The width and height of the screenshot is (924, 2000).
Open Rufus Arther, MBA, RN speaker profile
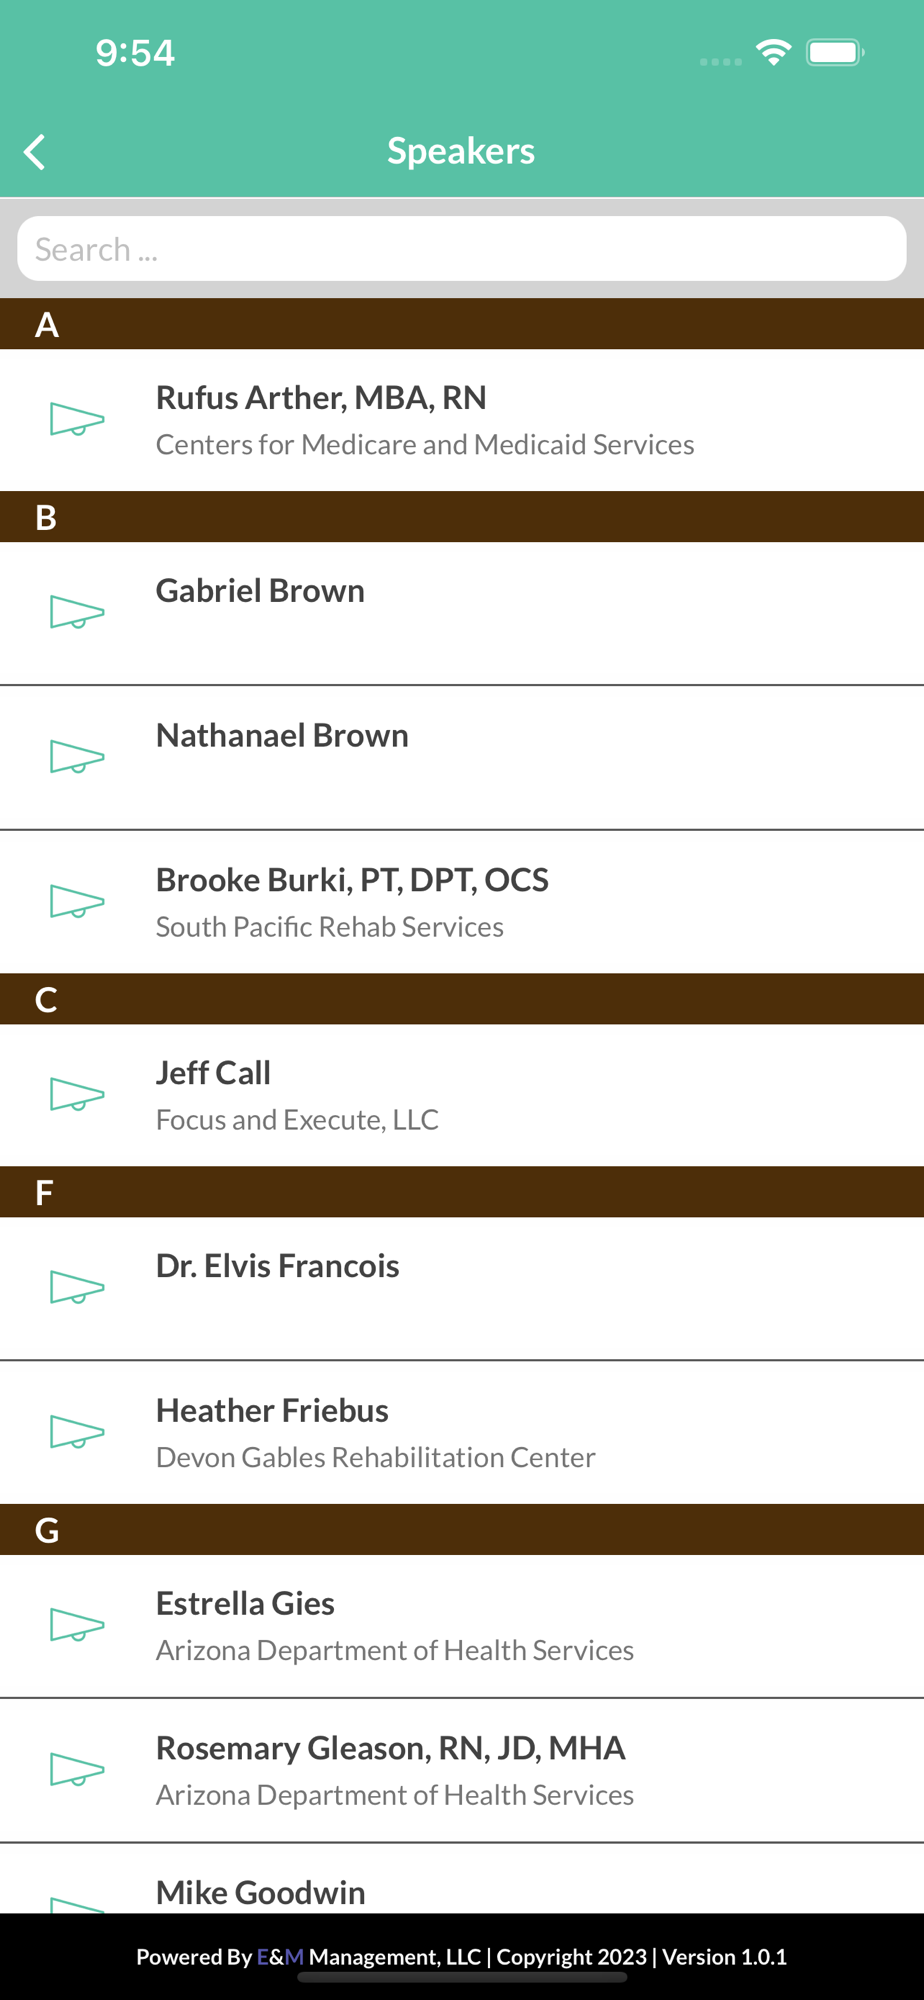[x=321, y=398]
